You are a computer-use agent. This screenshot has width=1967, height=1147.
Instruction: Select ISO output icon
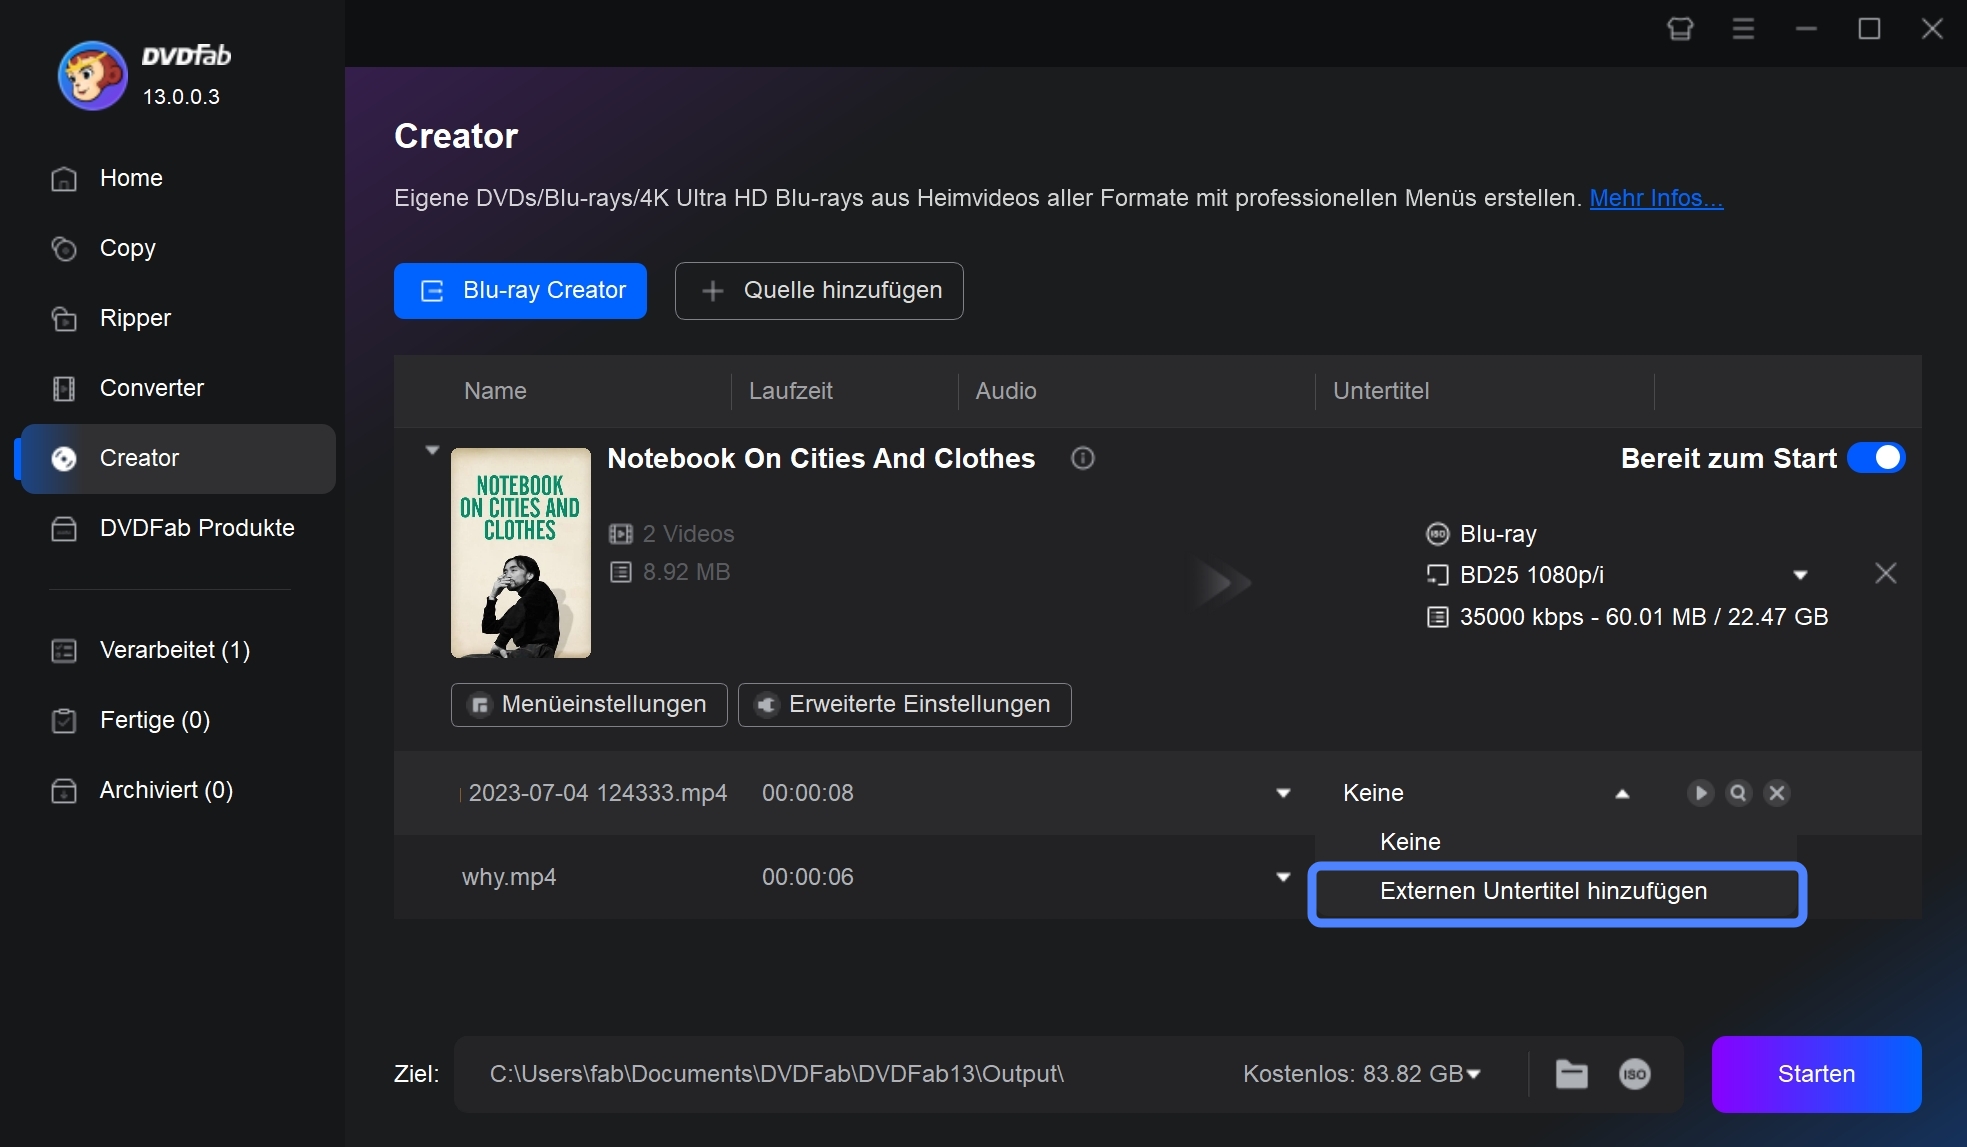tap(1635, 1074)
